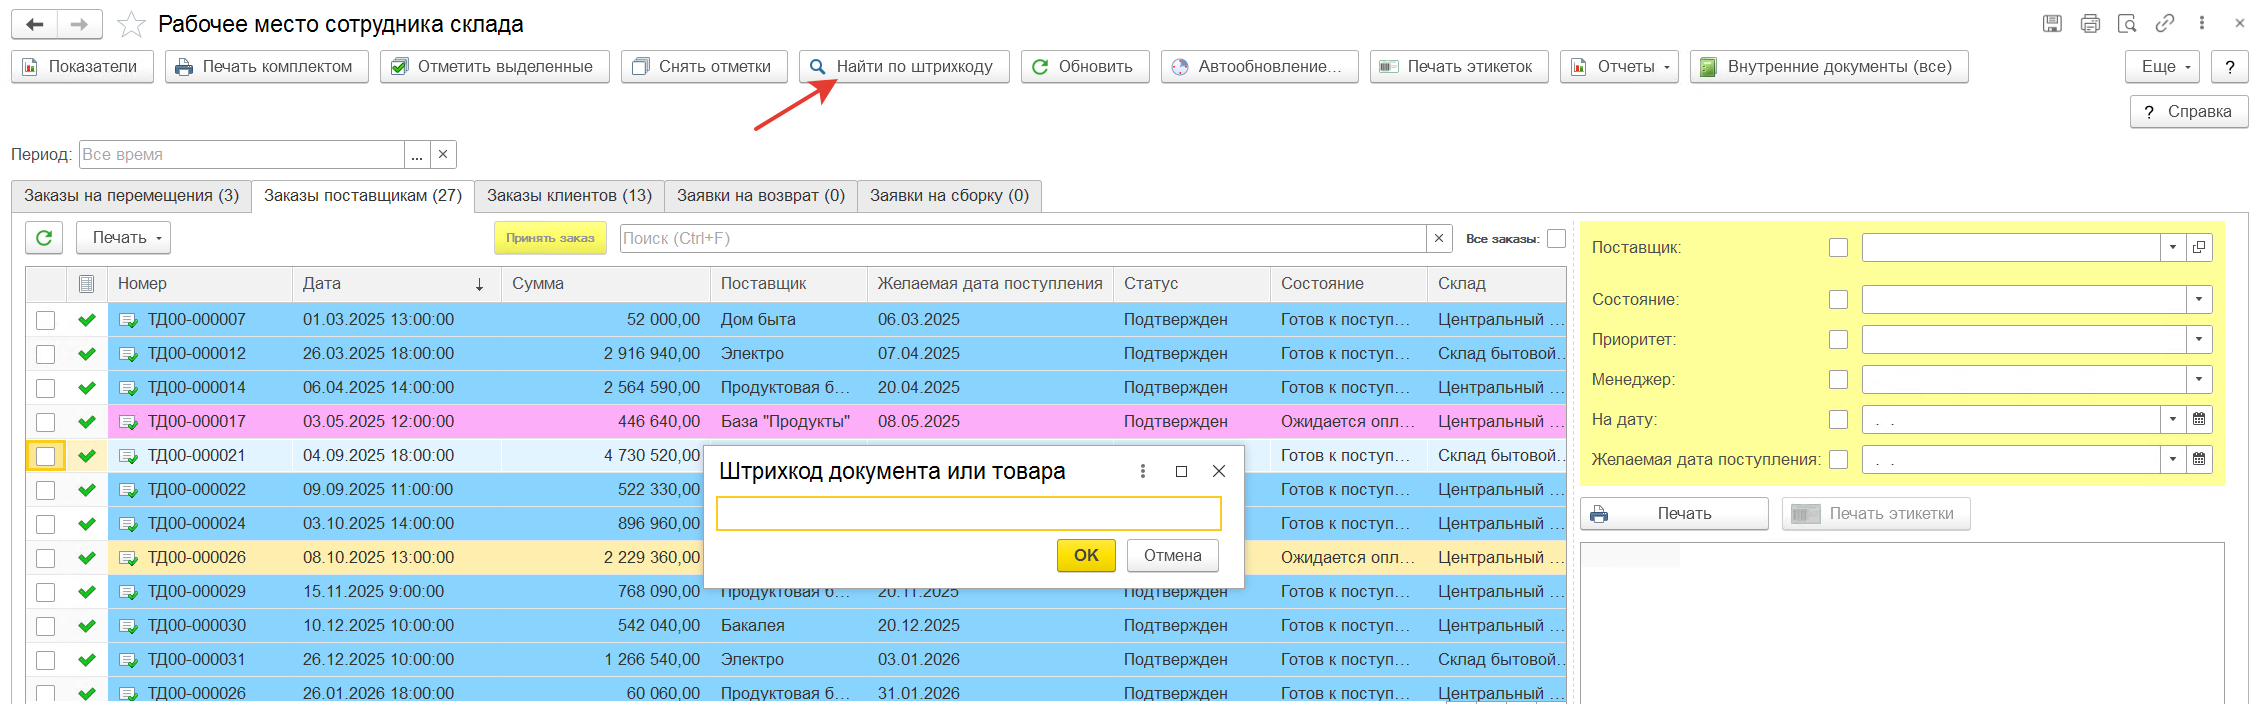Viewport: 2255px width, 704px height.
Task: Enable the Поставщик filter checkbox
Action: [x=1838, y=247]
